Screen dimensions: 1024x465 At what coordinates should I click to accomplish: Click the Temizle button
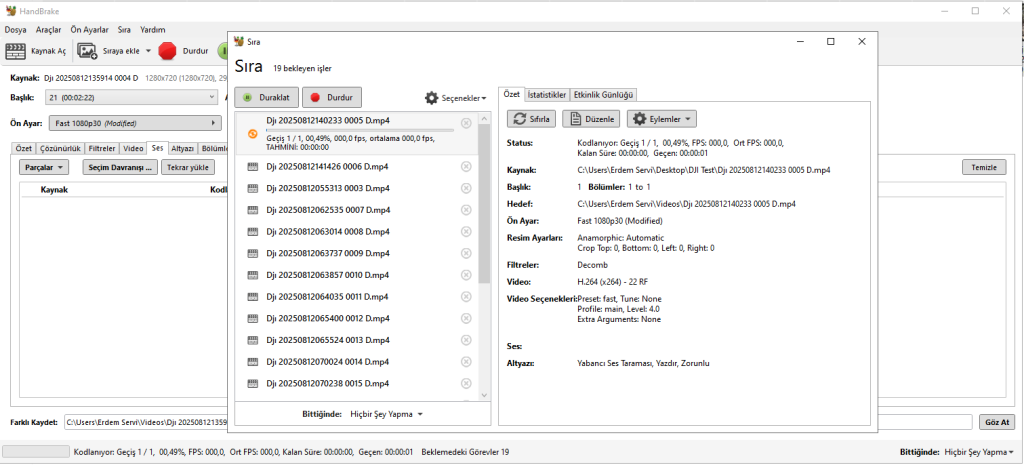(984, 167)
